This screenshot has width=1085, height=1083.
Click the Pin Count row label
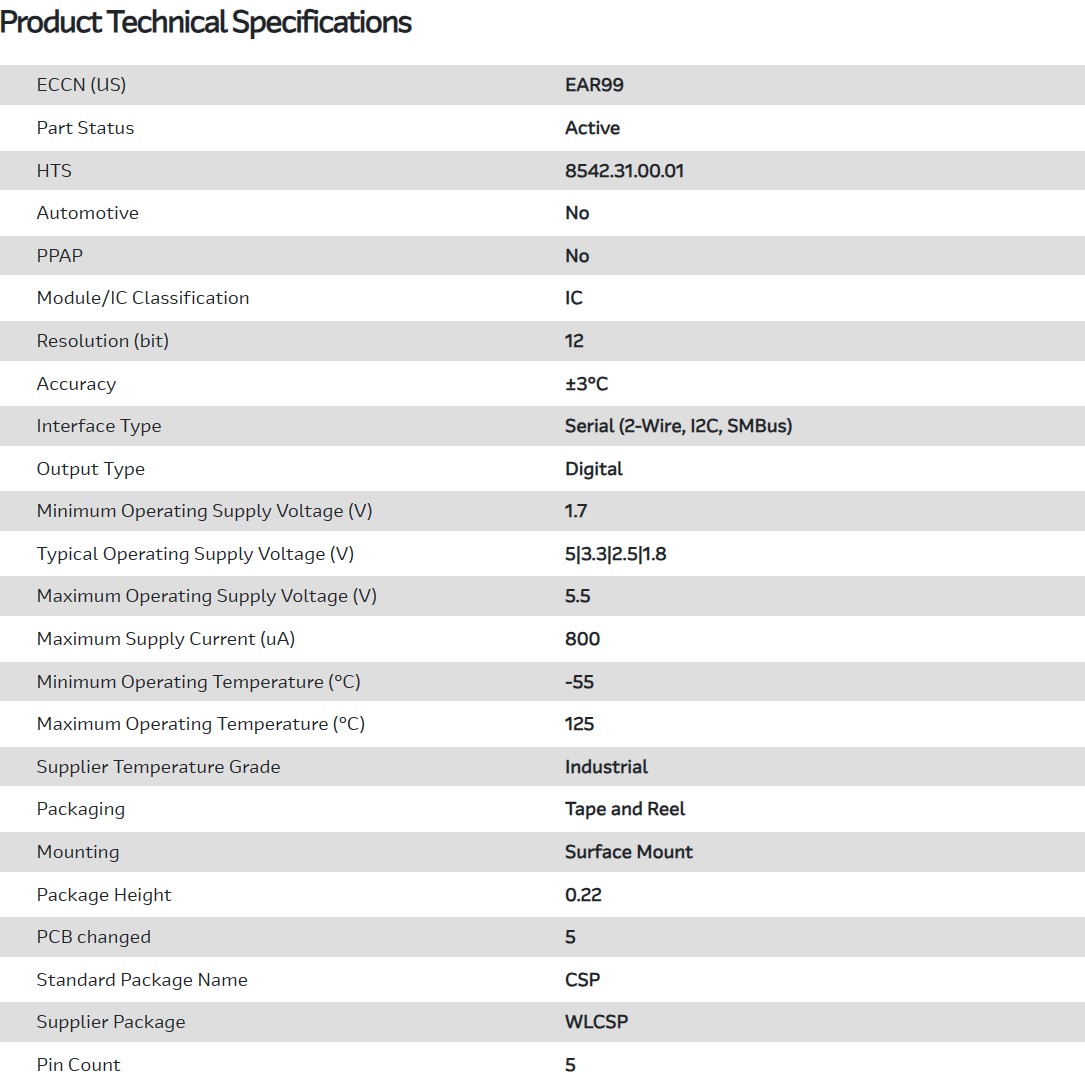78,1065
